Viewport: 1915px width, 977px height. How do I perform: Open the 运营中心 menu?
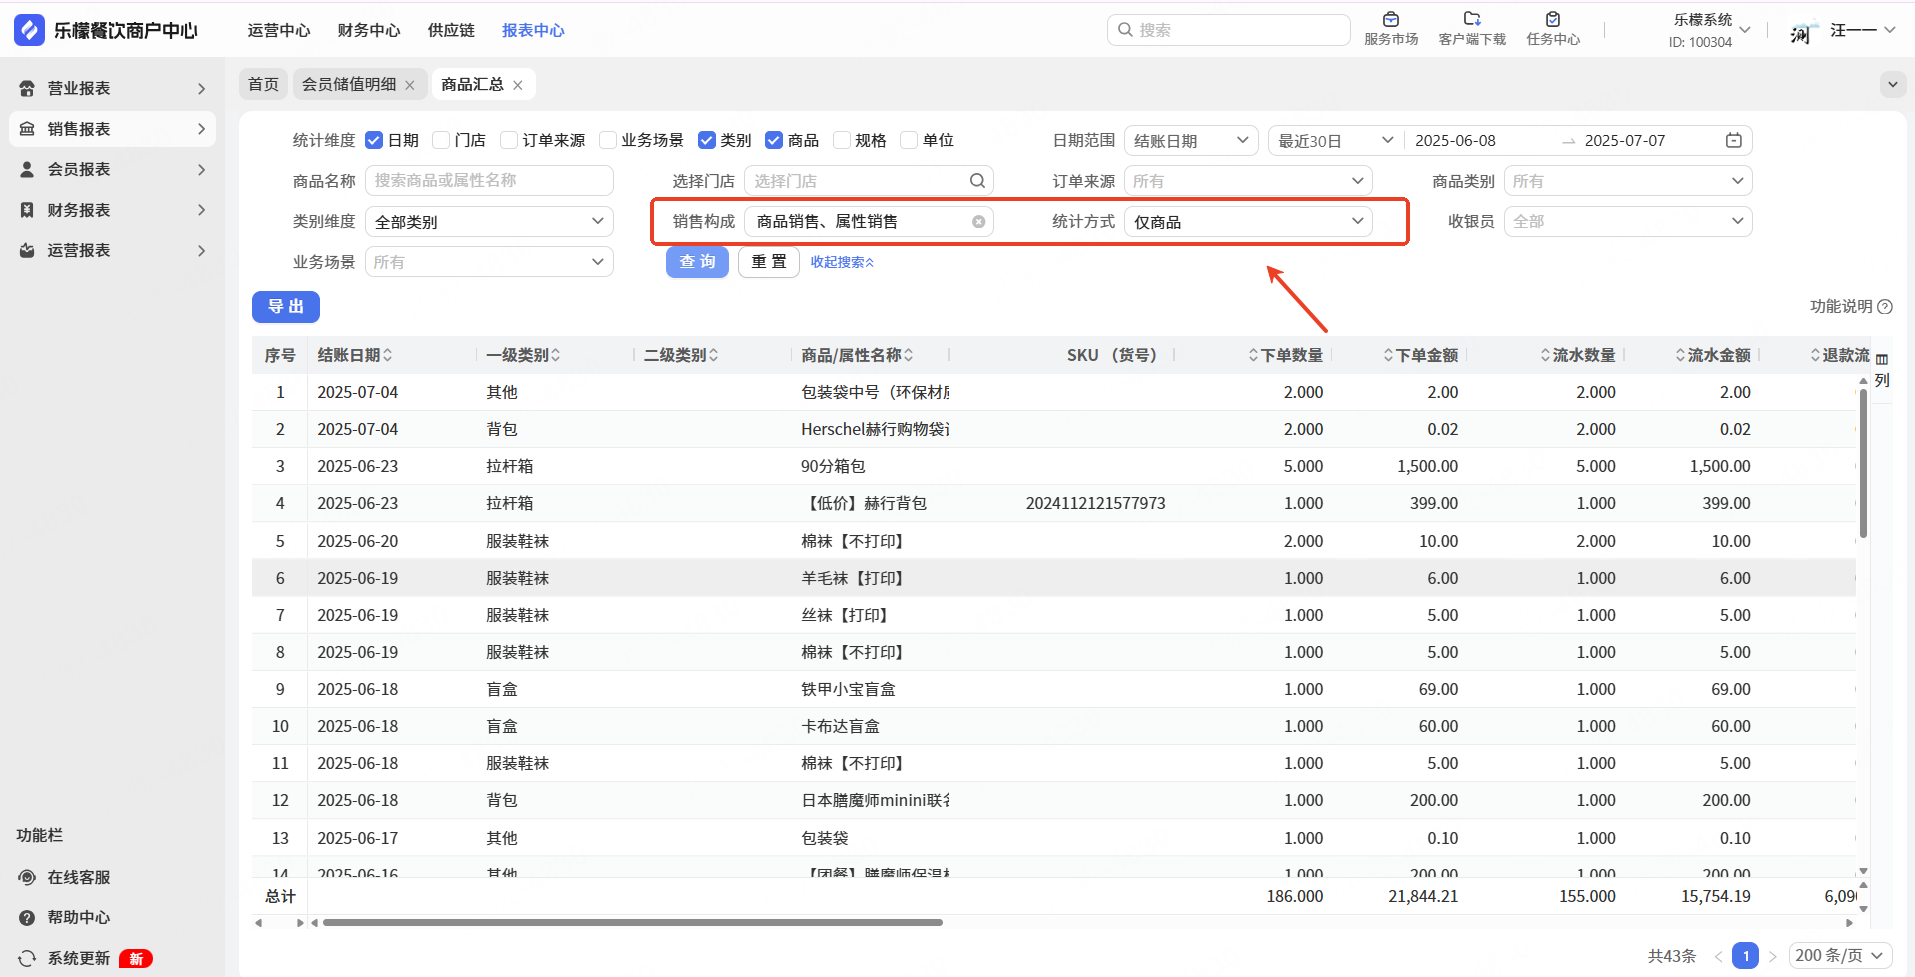pyautogui.click(x=279, y=30)
